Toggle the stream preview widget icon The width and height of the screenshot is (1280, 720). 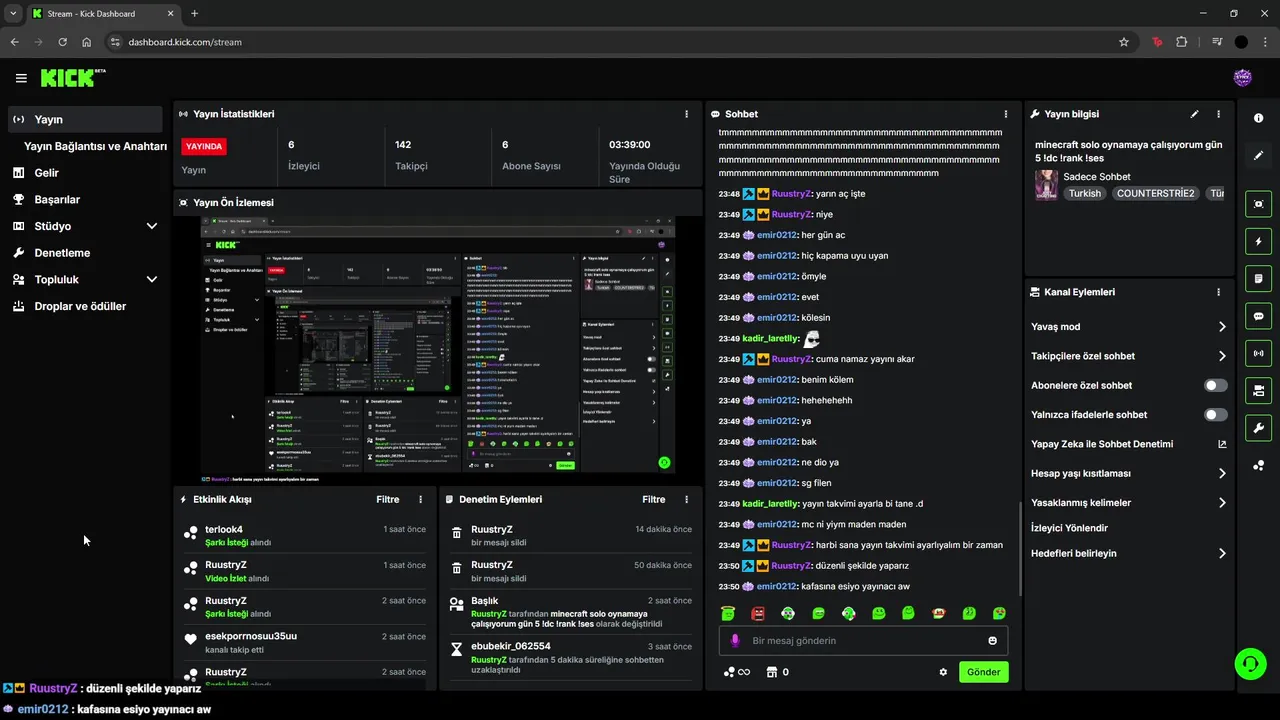[x=1258, y=204]
